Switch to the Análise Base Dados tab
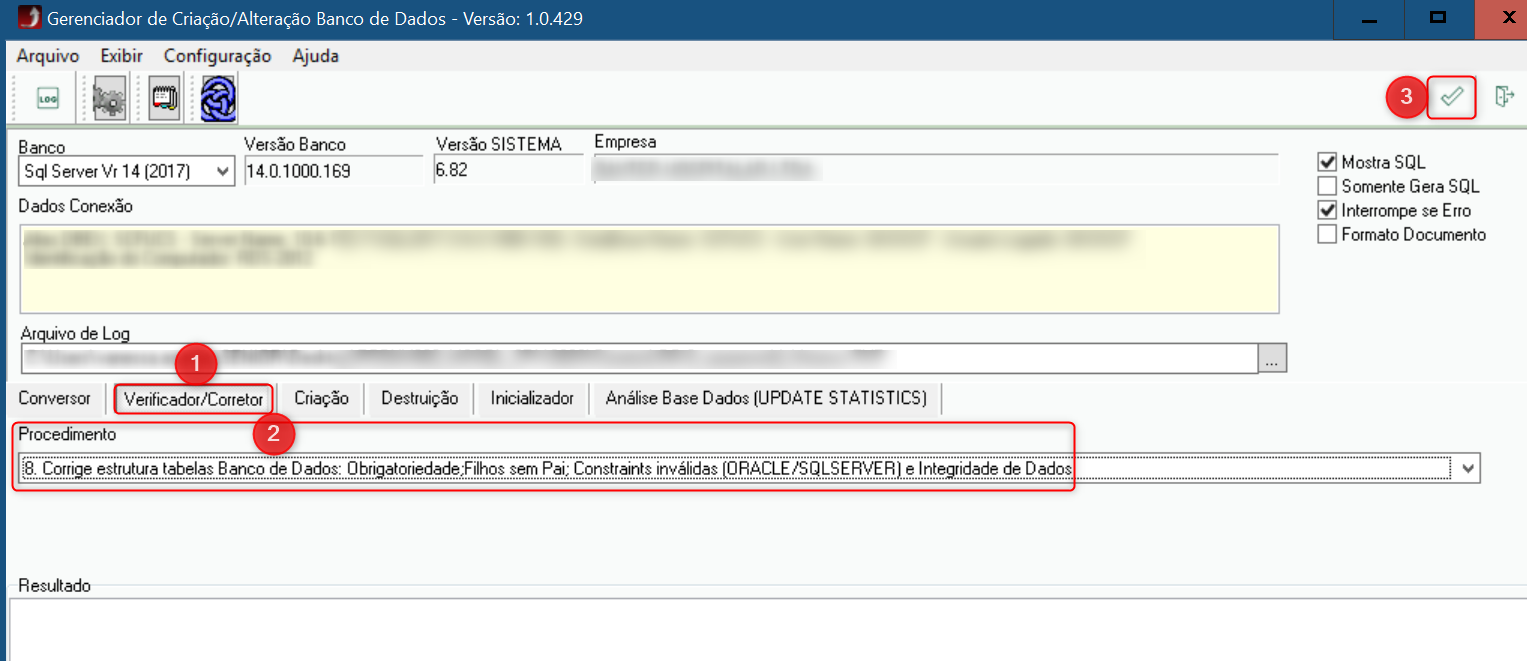 pyautogui.click(x=766, y=398)
